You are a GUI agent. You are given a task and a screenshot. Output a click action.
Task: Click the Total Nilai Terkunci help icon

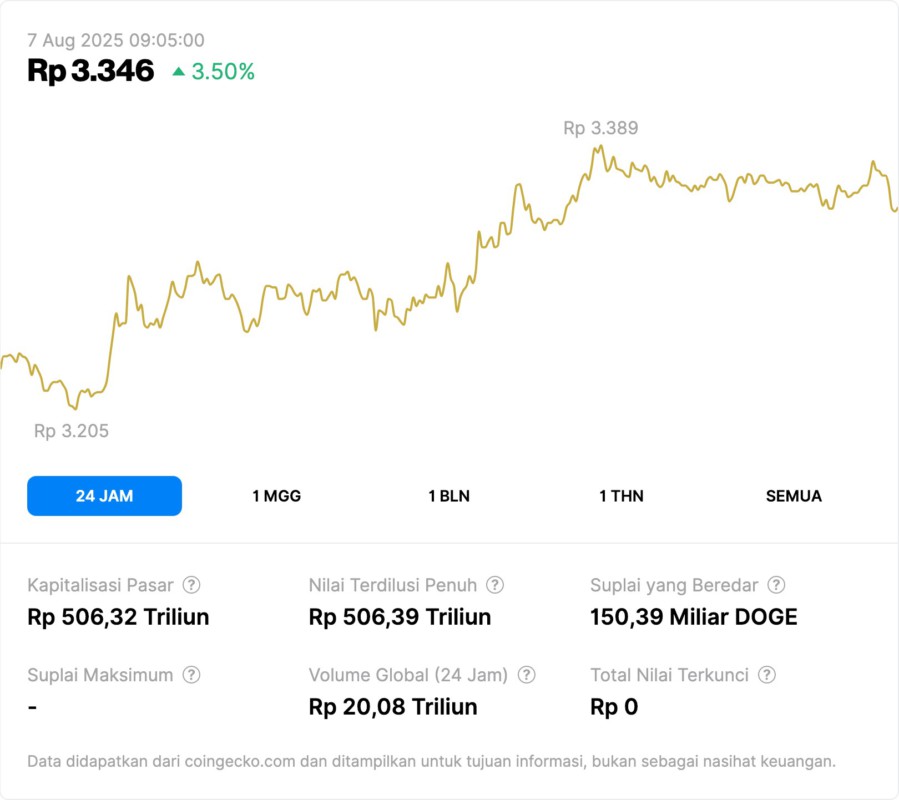[767, 675]
